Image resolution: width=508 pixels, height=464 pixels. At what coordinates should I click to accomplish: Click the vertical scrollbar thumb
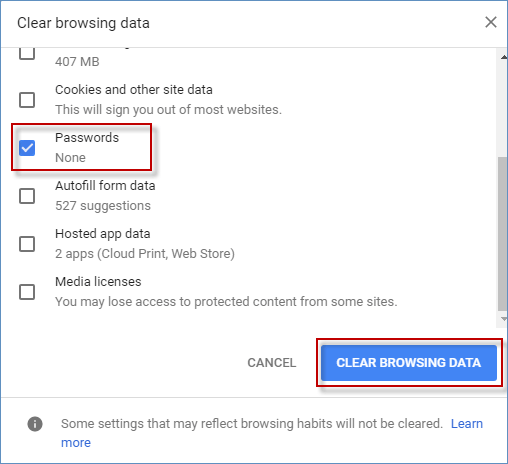[503, 233]
